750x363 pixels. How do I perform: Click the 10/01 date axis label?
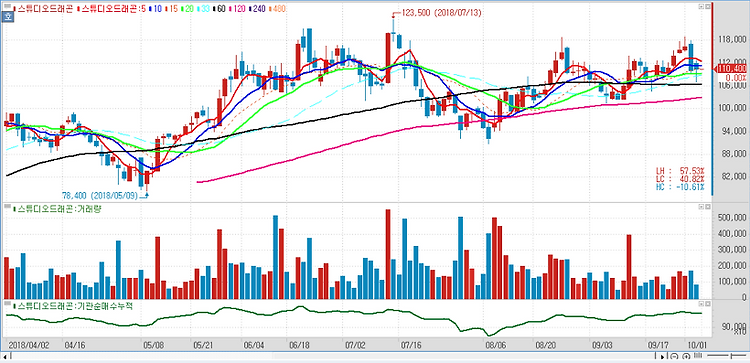(x=696, y=344)
